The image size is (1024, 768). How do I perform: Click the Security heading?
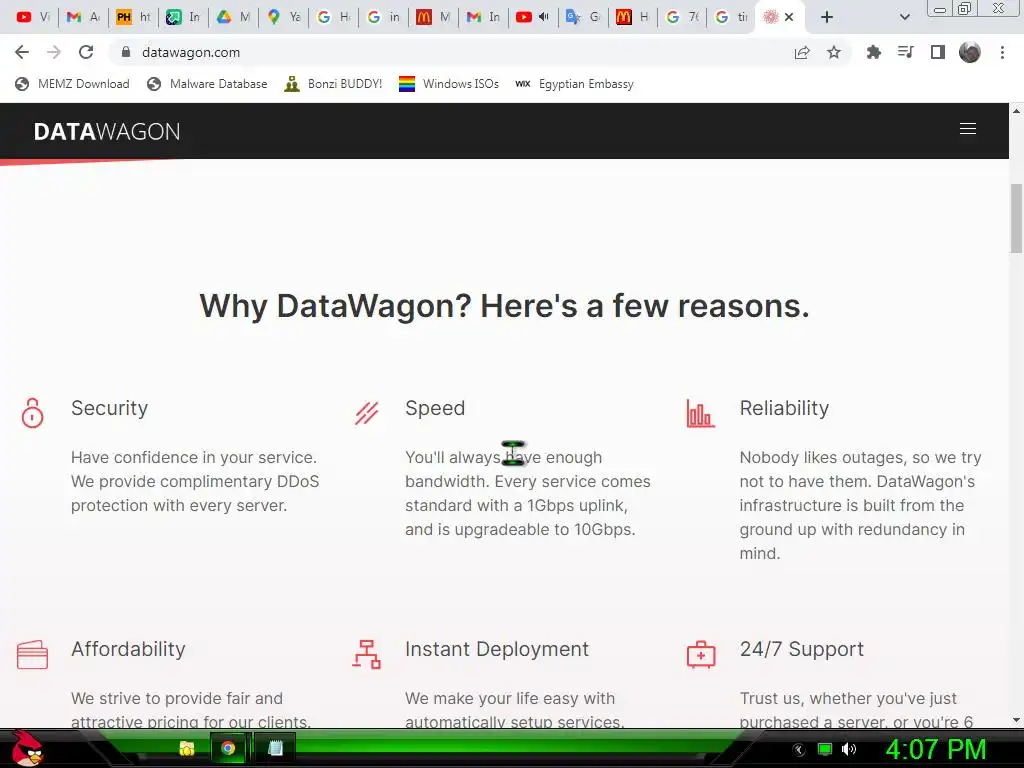pyautogui.click(x=110, y=408)
